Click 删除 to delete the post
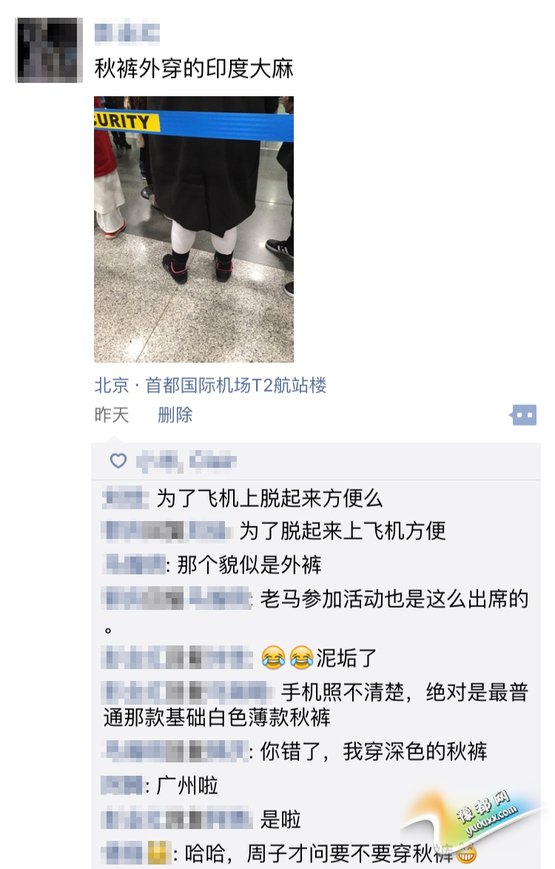 click(x=175, y=415)
